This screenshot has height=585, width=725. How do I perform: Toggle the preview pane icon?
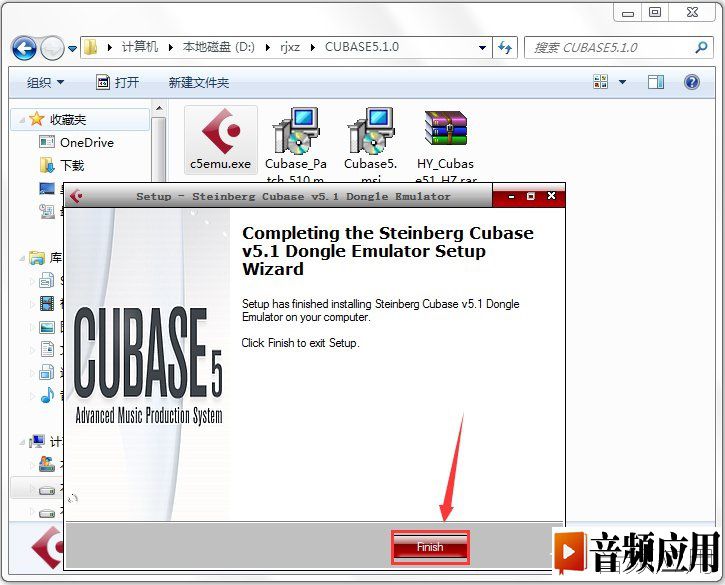tap(656, 82)
